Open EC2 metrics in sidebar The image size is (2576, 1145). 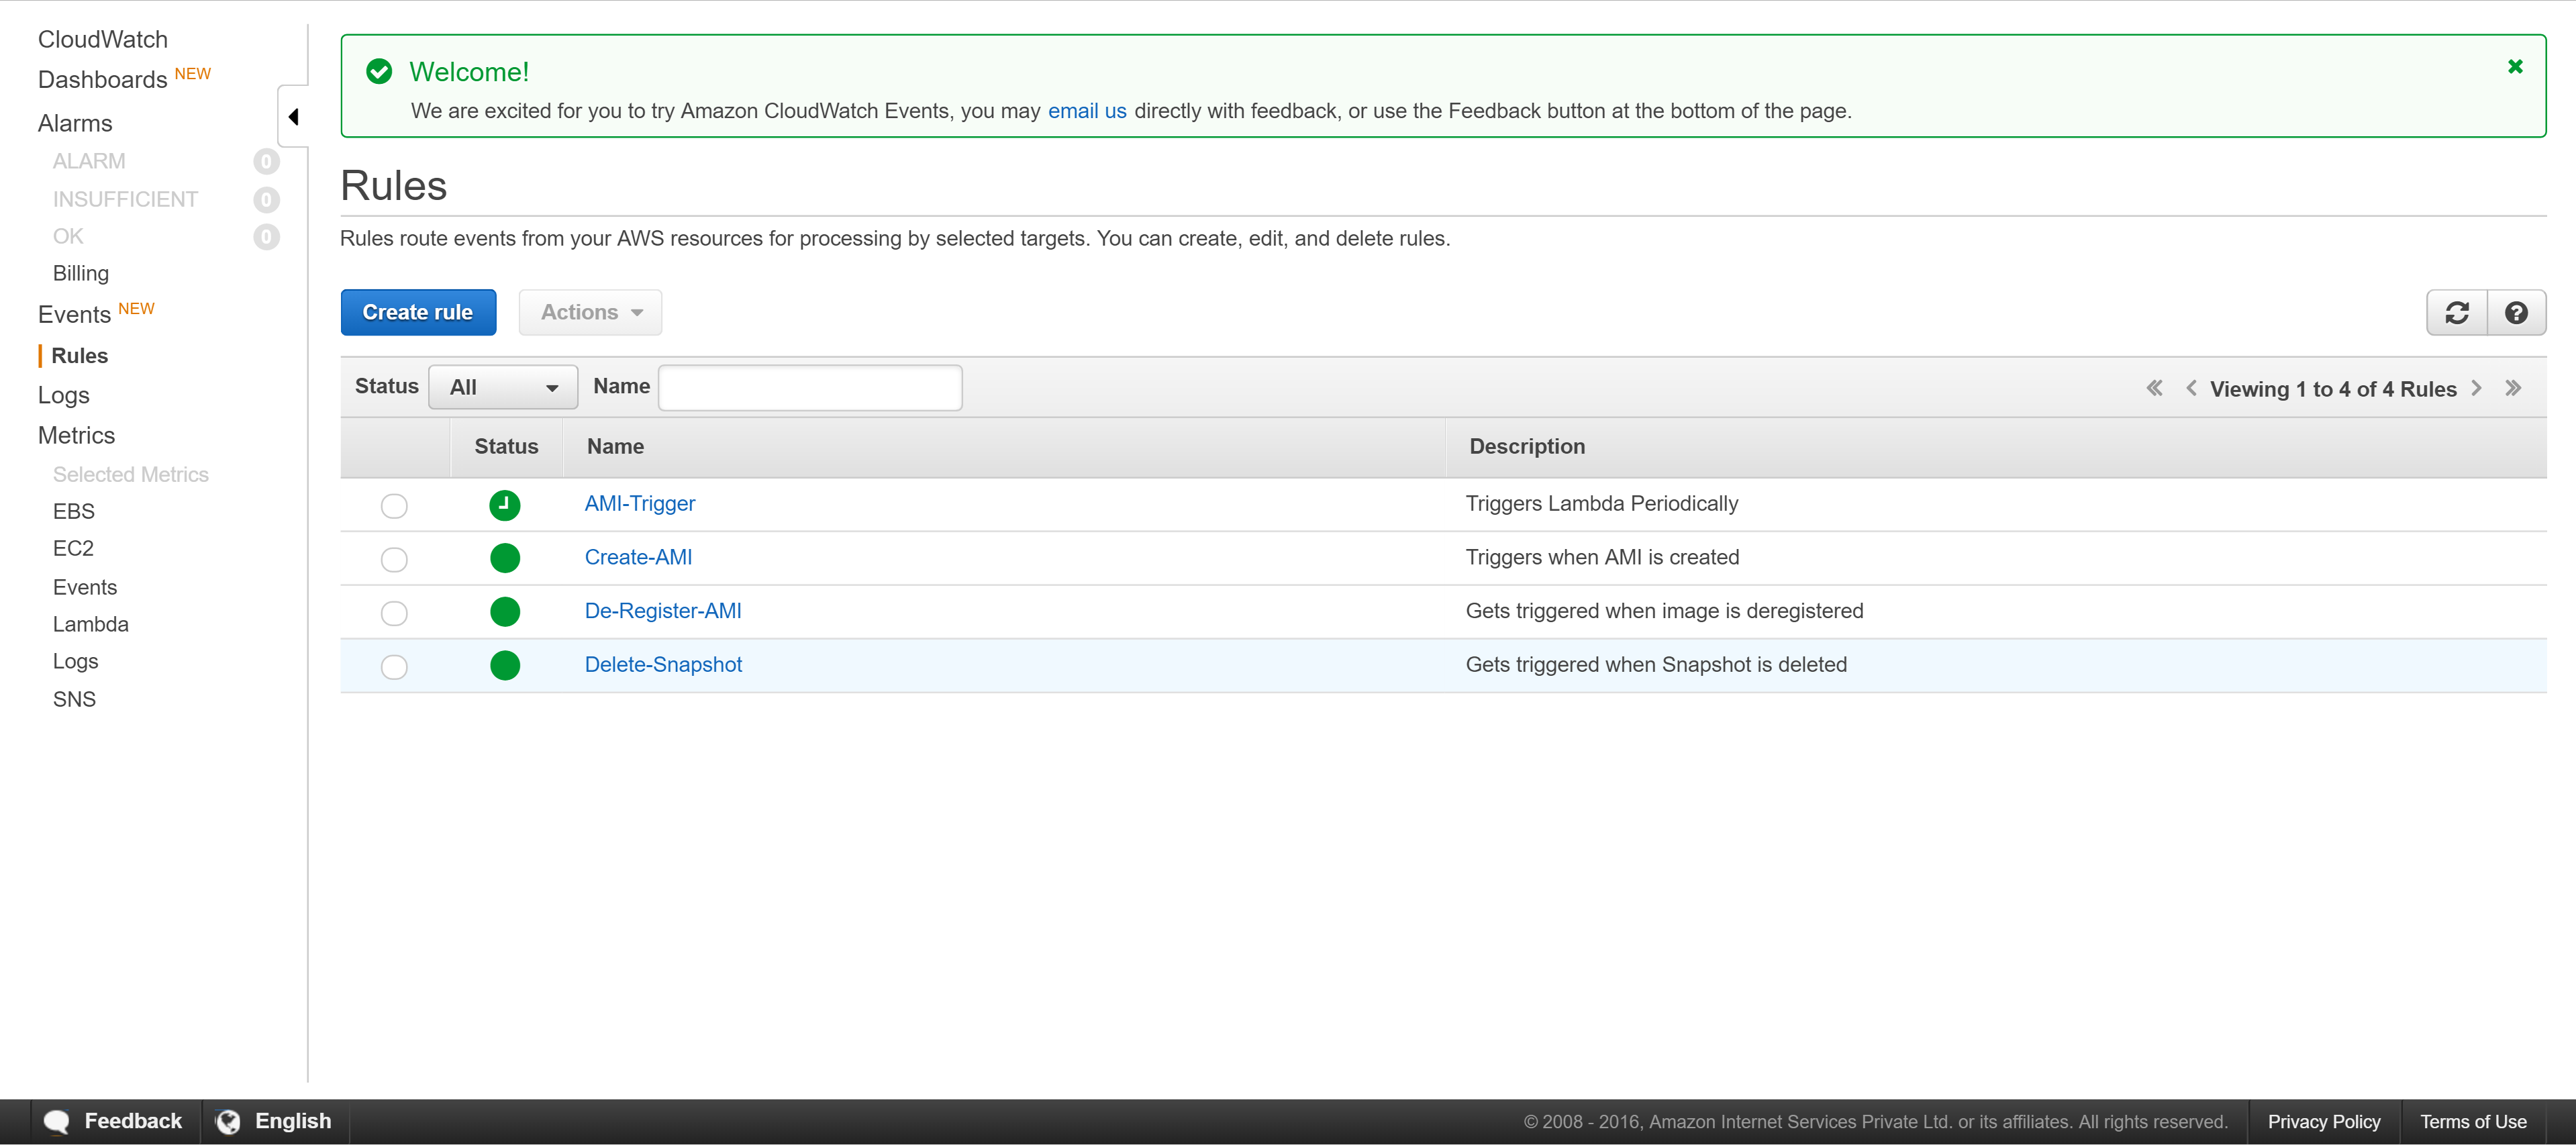[73, 549]
